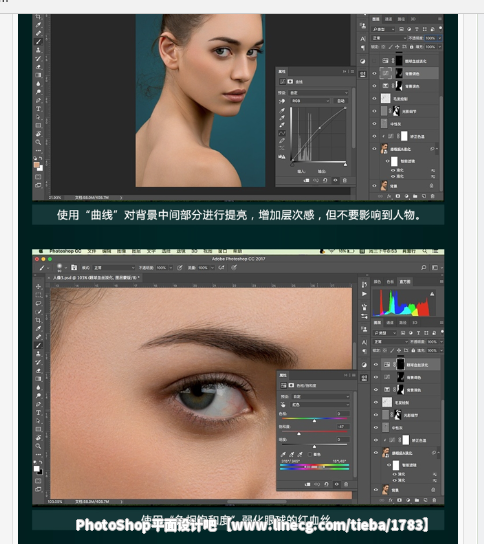Hide smart object portrait layer in lower panel
Screen dimensions: 484x544
coord(376,452)
